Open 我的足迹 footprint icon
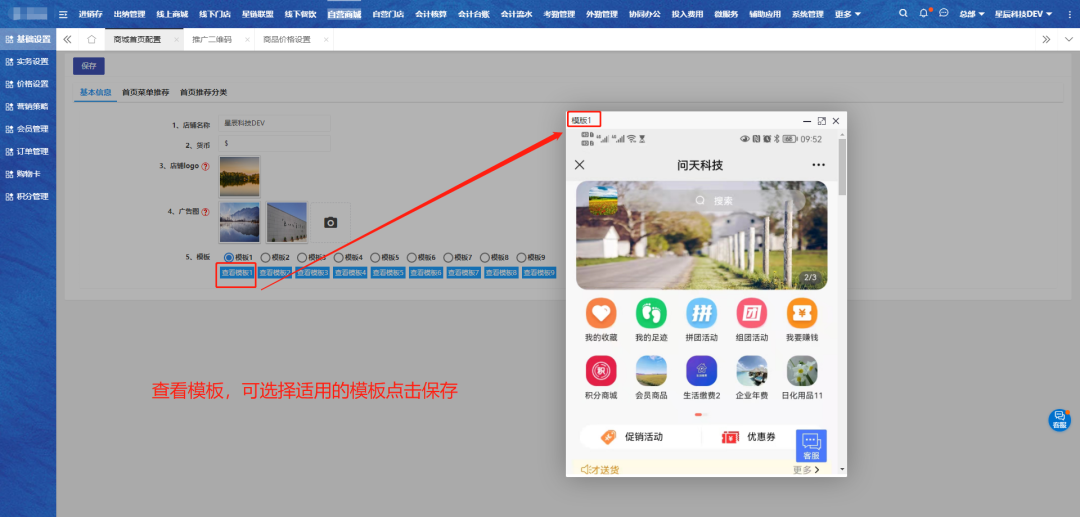Screen dimensions: 1080x517 pyautogui.click(x=651, y=314)
